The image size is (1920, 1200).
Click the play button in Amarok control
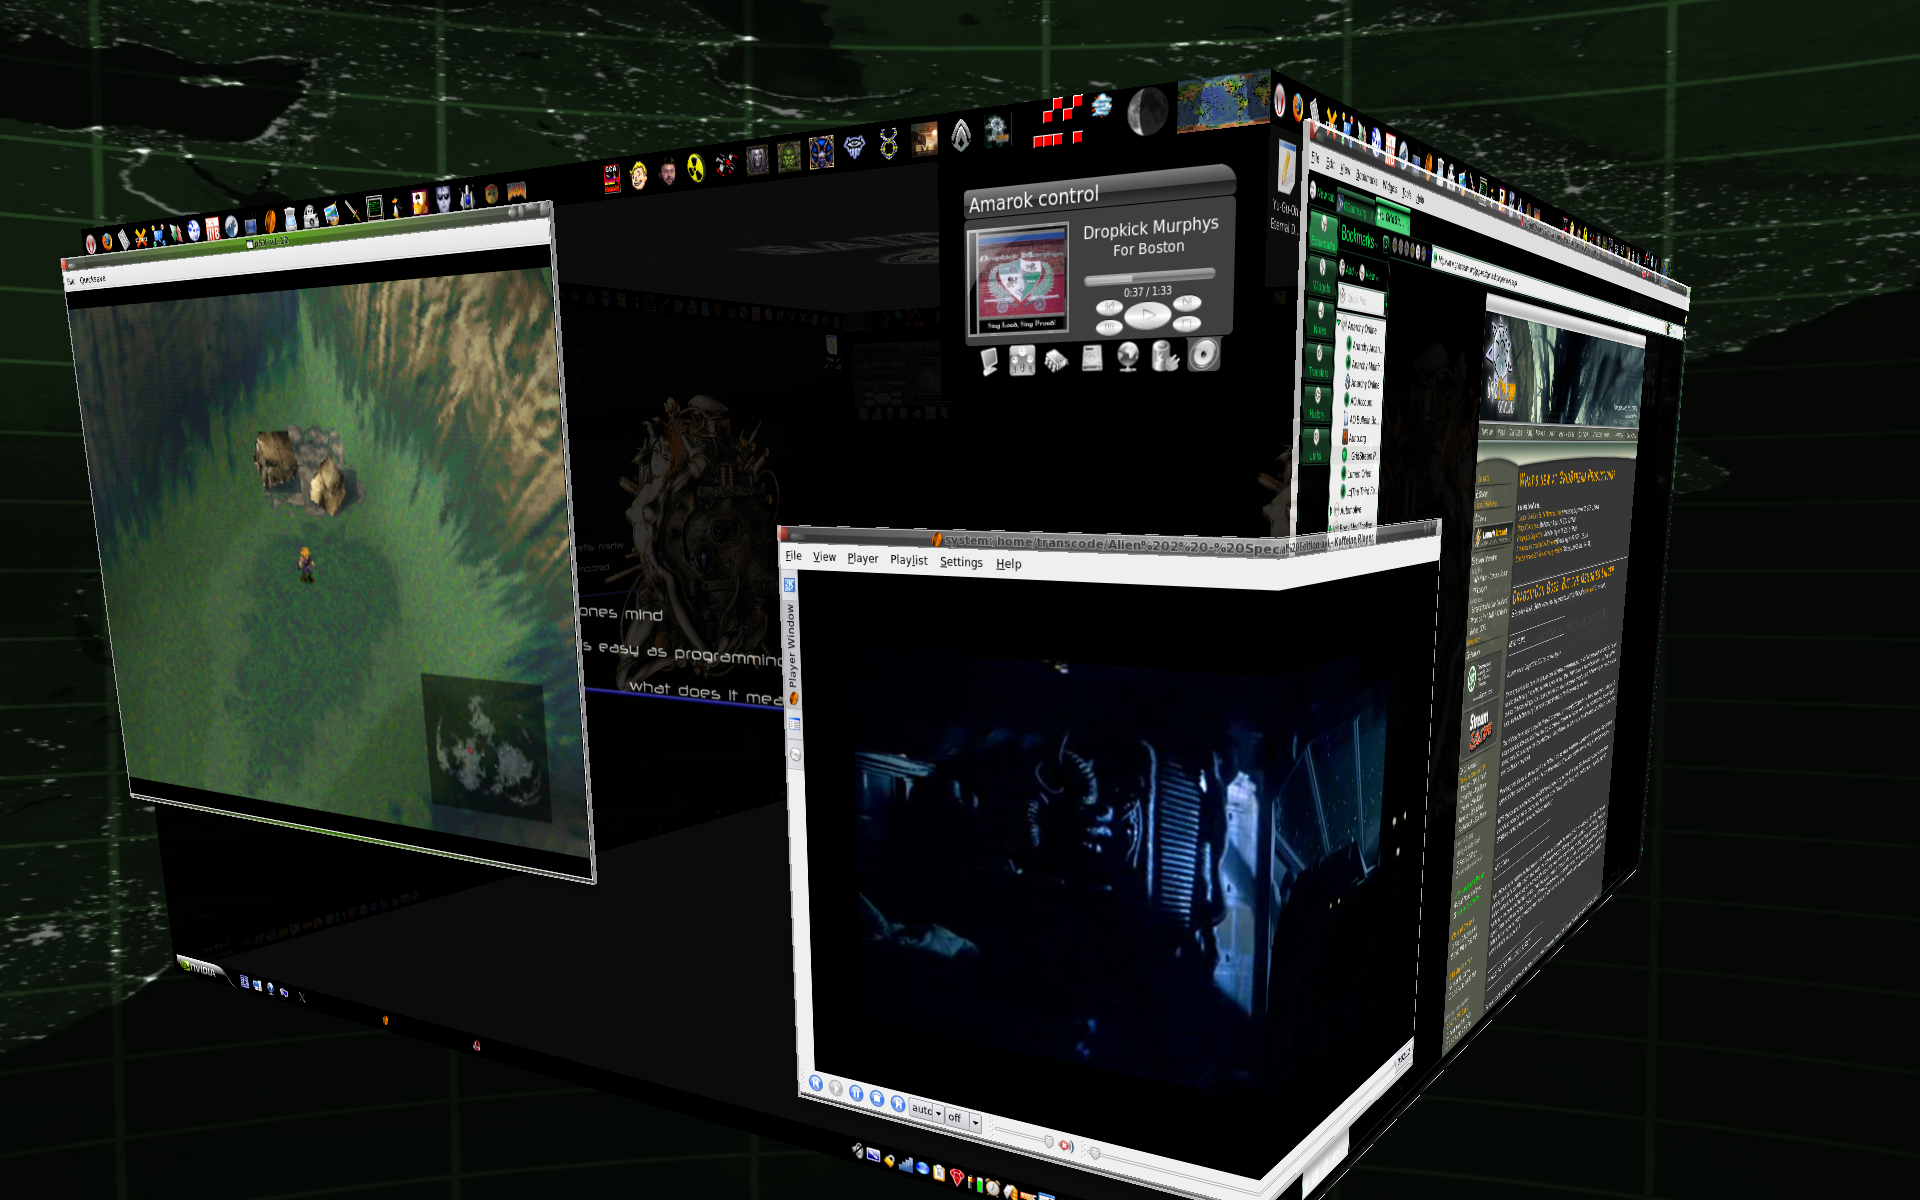1147,316
